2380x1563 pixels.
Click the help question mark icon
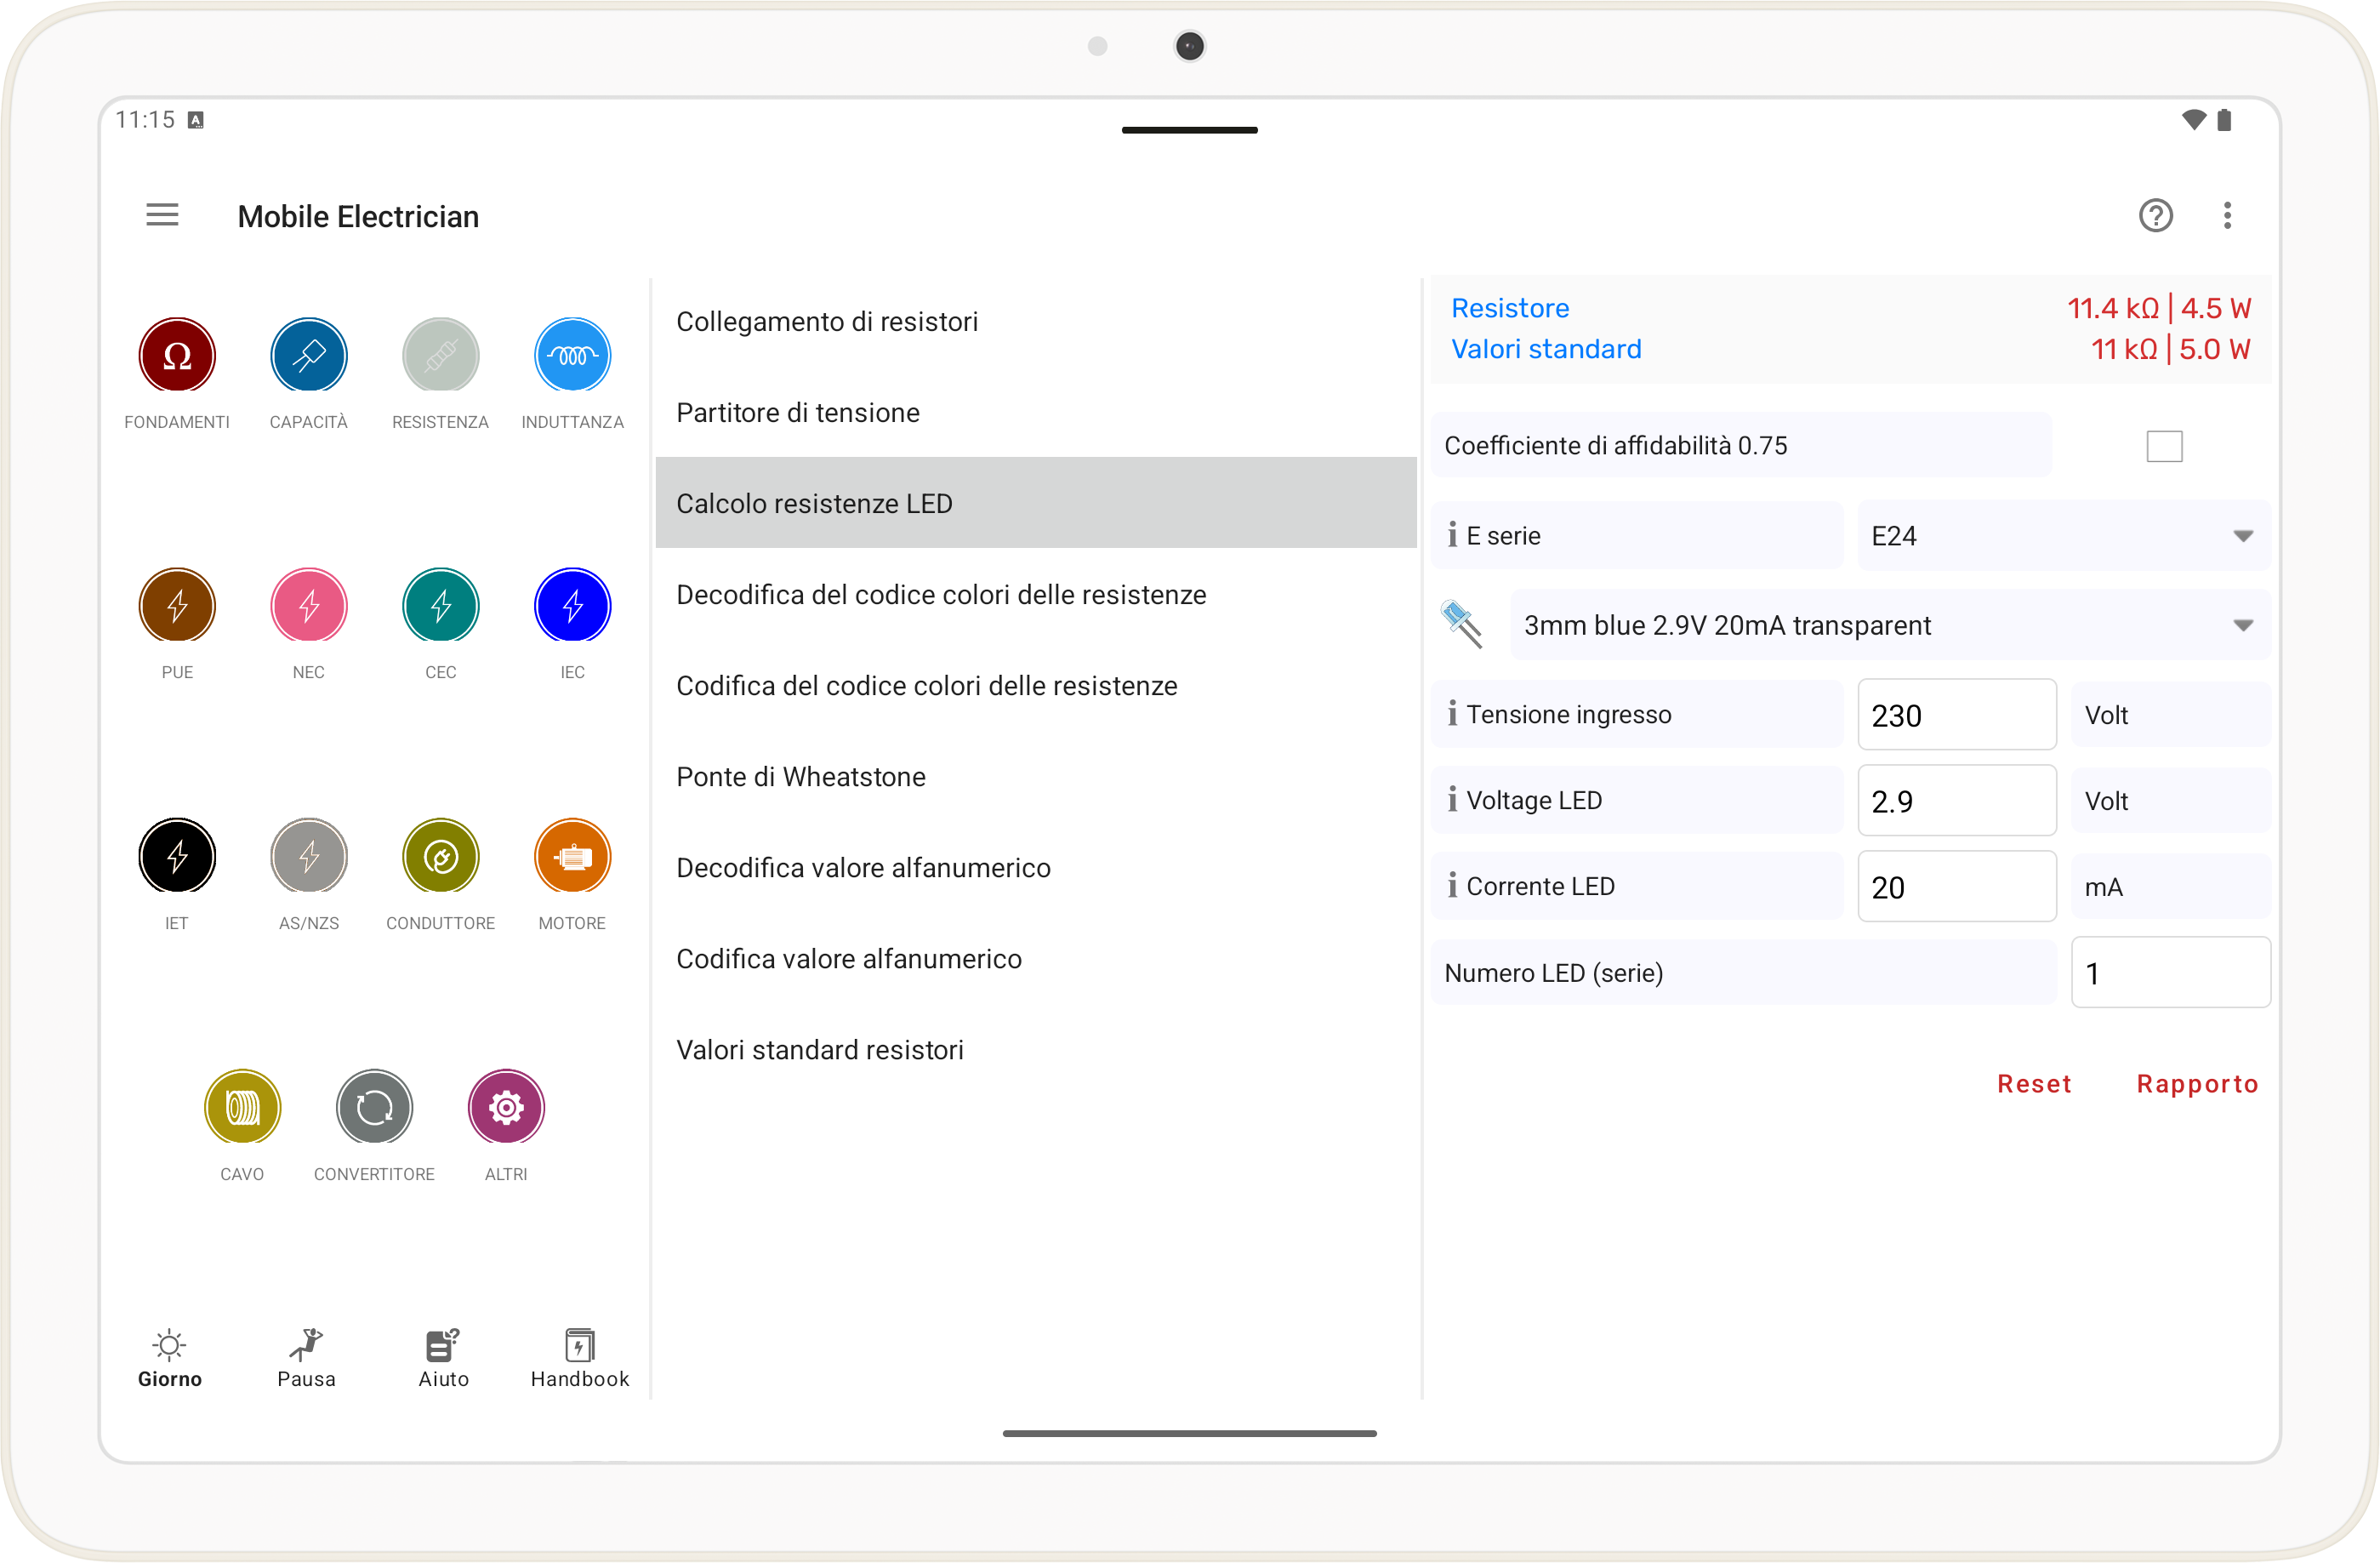click(2155, 216)
